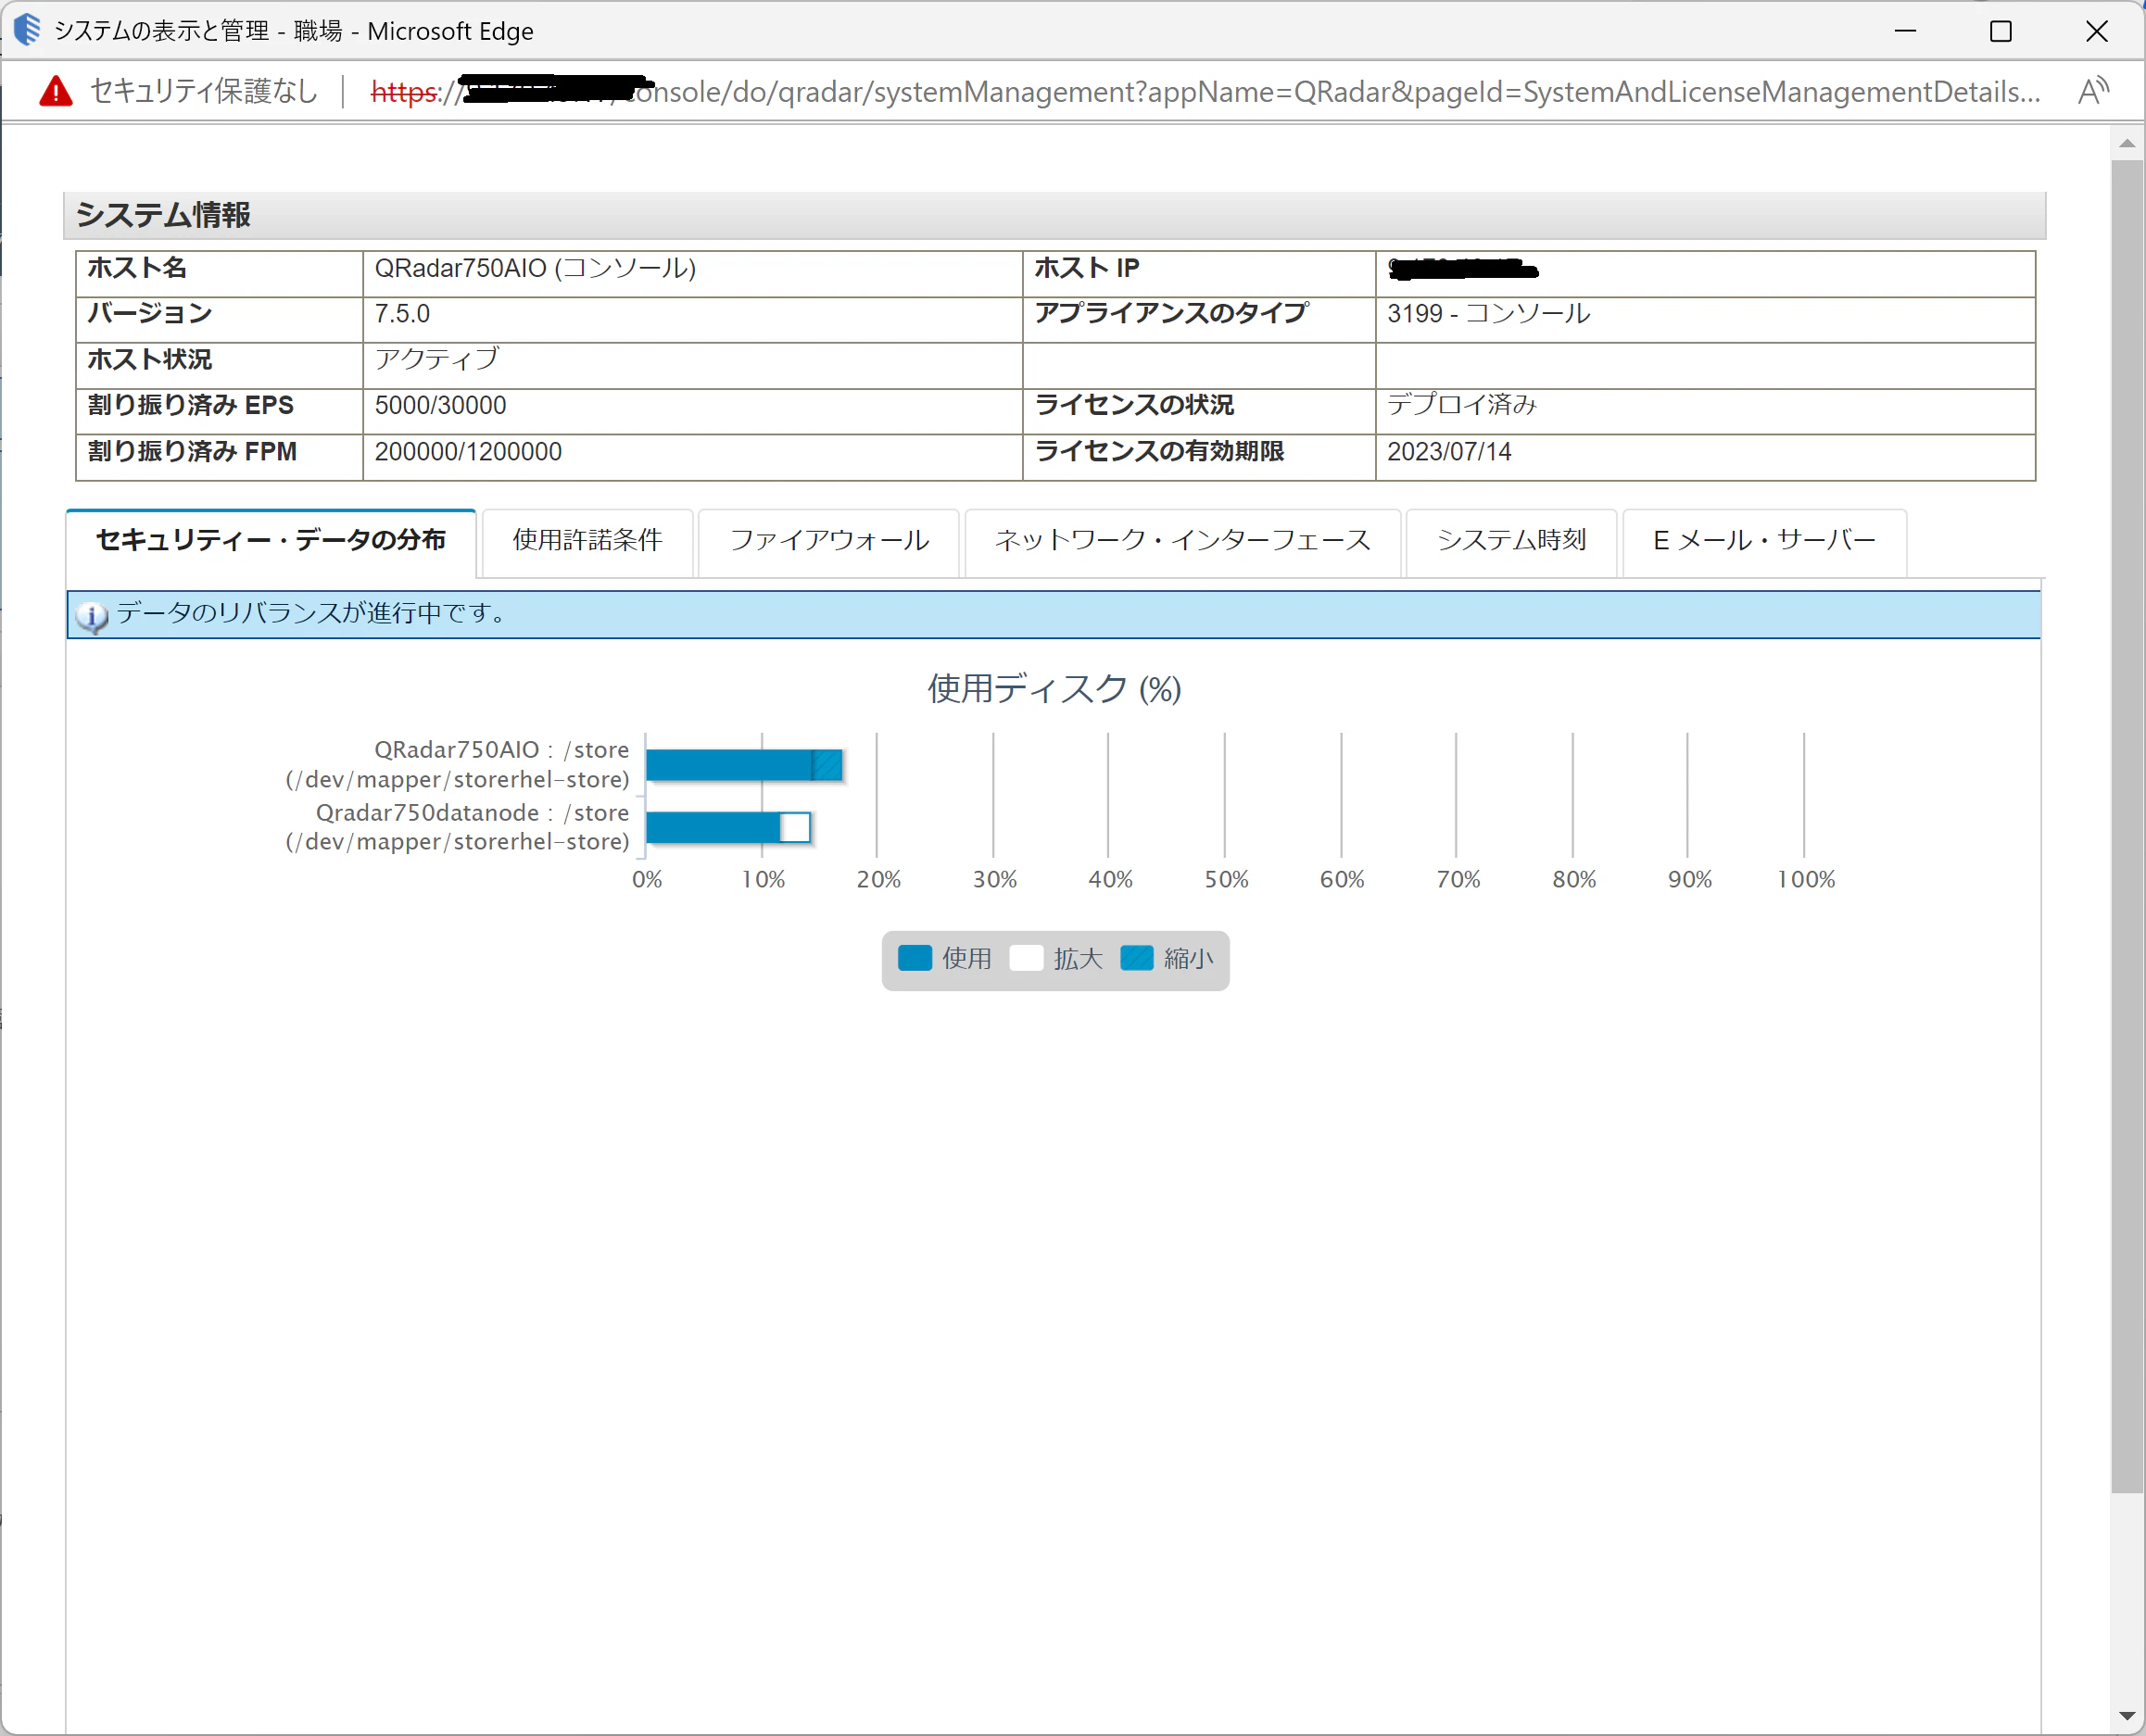Click the scrollbar up arrow
This screenshot has height=1736, width=2146.
2127,143
